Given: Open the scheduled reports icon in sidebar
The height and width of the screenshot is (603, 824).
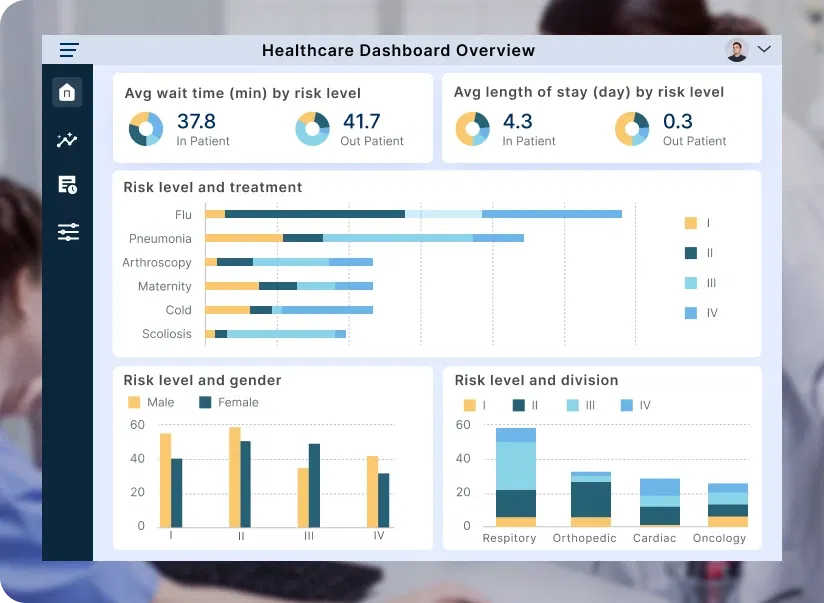Looking at the screenshot, I should pyautogui.click(x=67, y=185).
